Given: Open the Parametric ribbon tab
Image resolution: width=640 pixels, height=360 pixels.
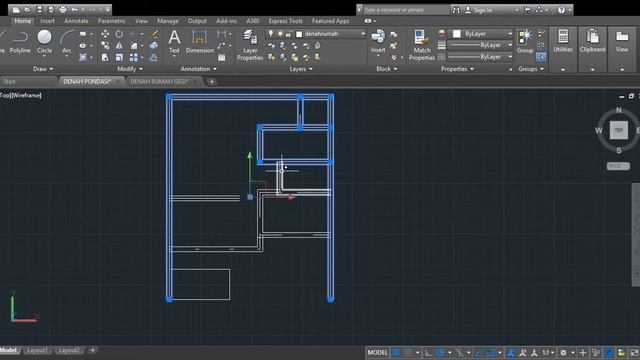Looking at the screenshot, I should pos(111,21).
